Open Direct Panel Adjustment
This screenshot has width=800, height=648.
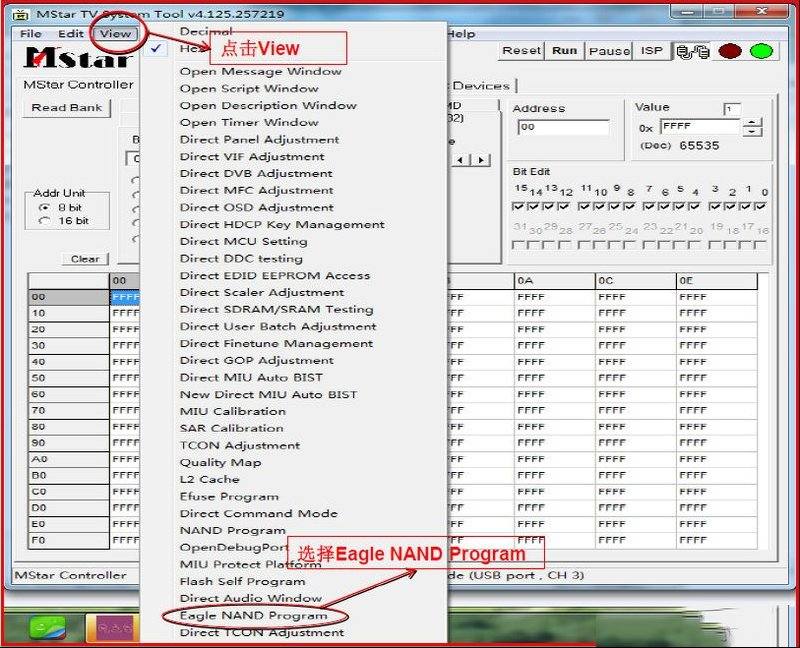260,139
